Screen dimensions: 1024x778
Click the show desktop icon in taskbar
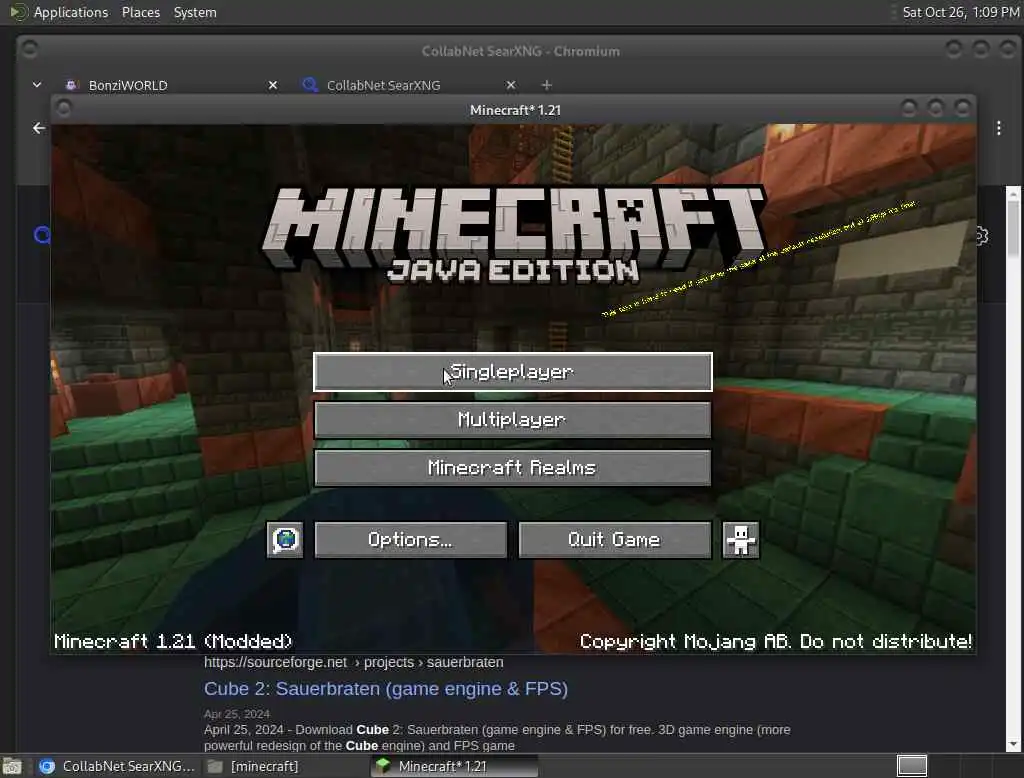coord(12,766)
